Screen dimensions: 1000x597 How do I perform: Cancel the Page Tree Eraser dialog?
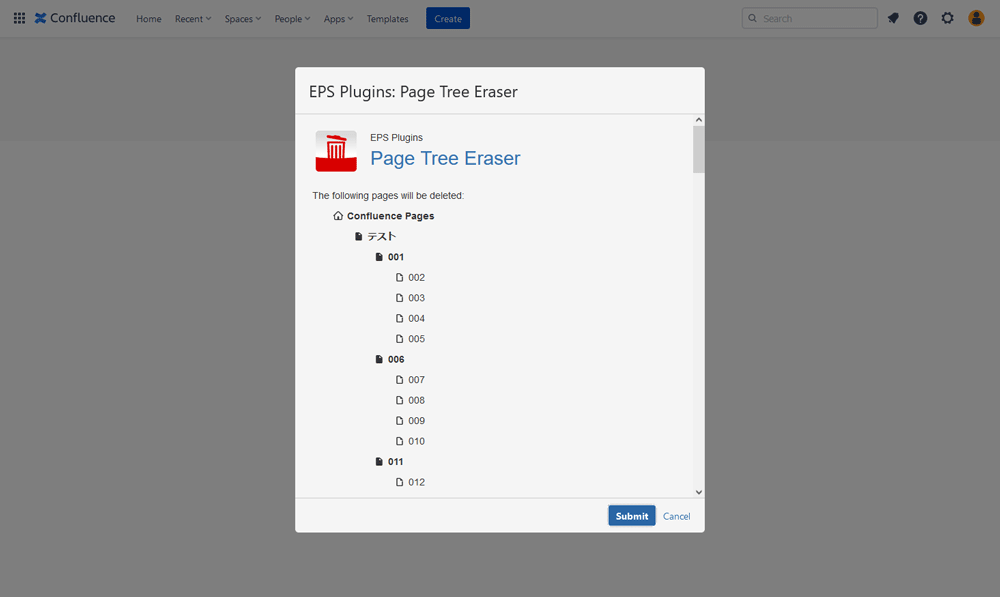(676, 516)
